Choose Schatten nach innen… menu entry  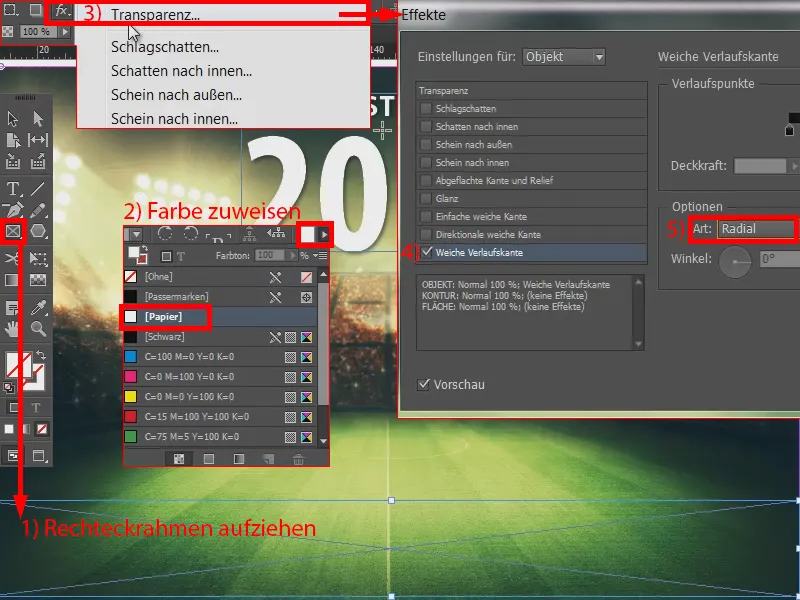coord(181,71)
